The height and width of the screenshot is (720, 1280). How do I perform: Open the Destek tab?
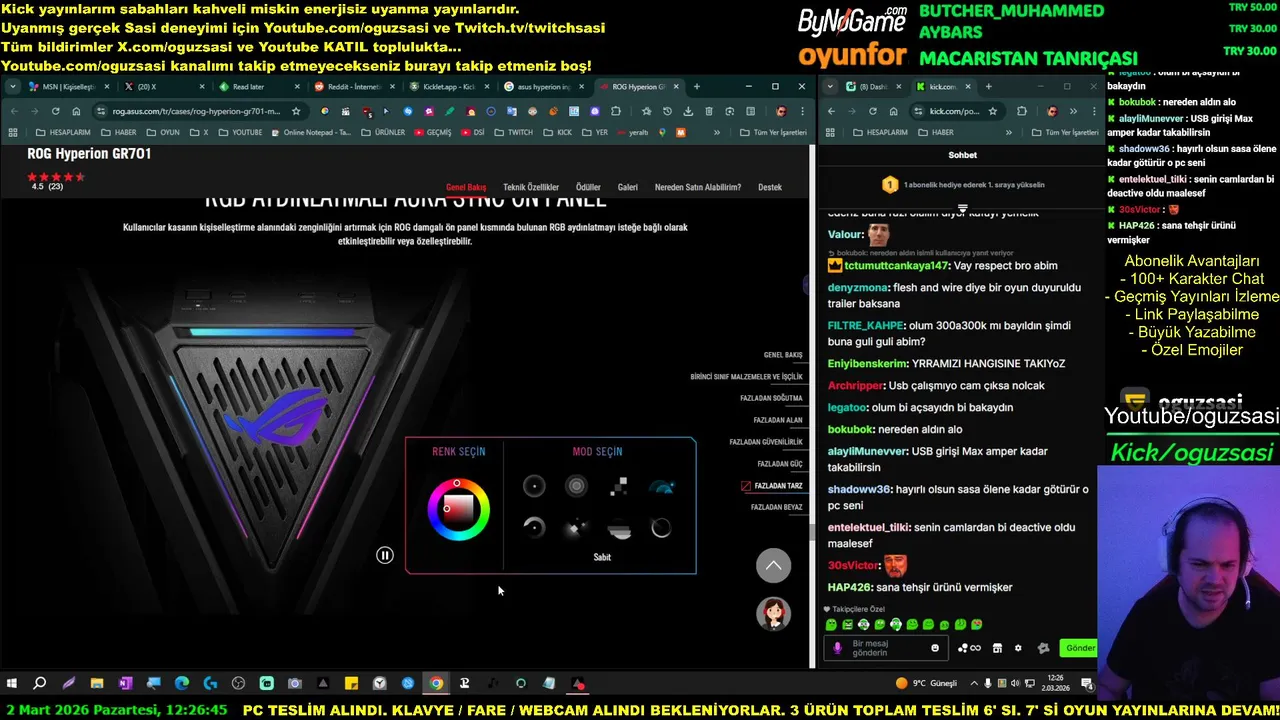(x=770, y=187)
